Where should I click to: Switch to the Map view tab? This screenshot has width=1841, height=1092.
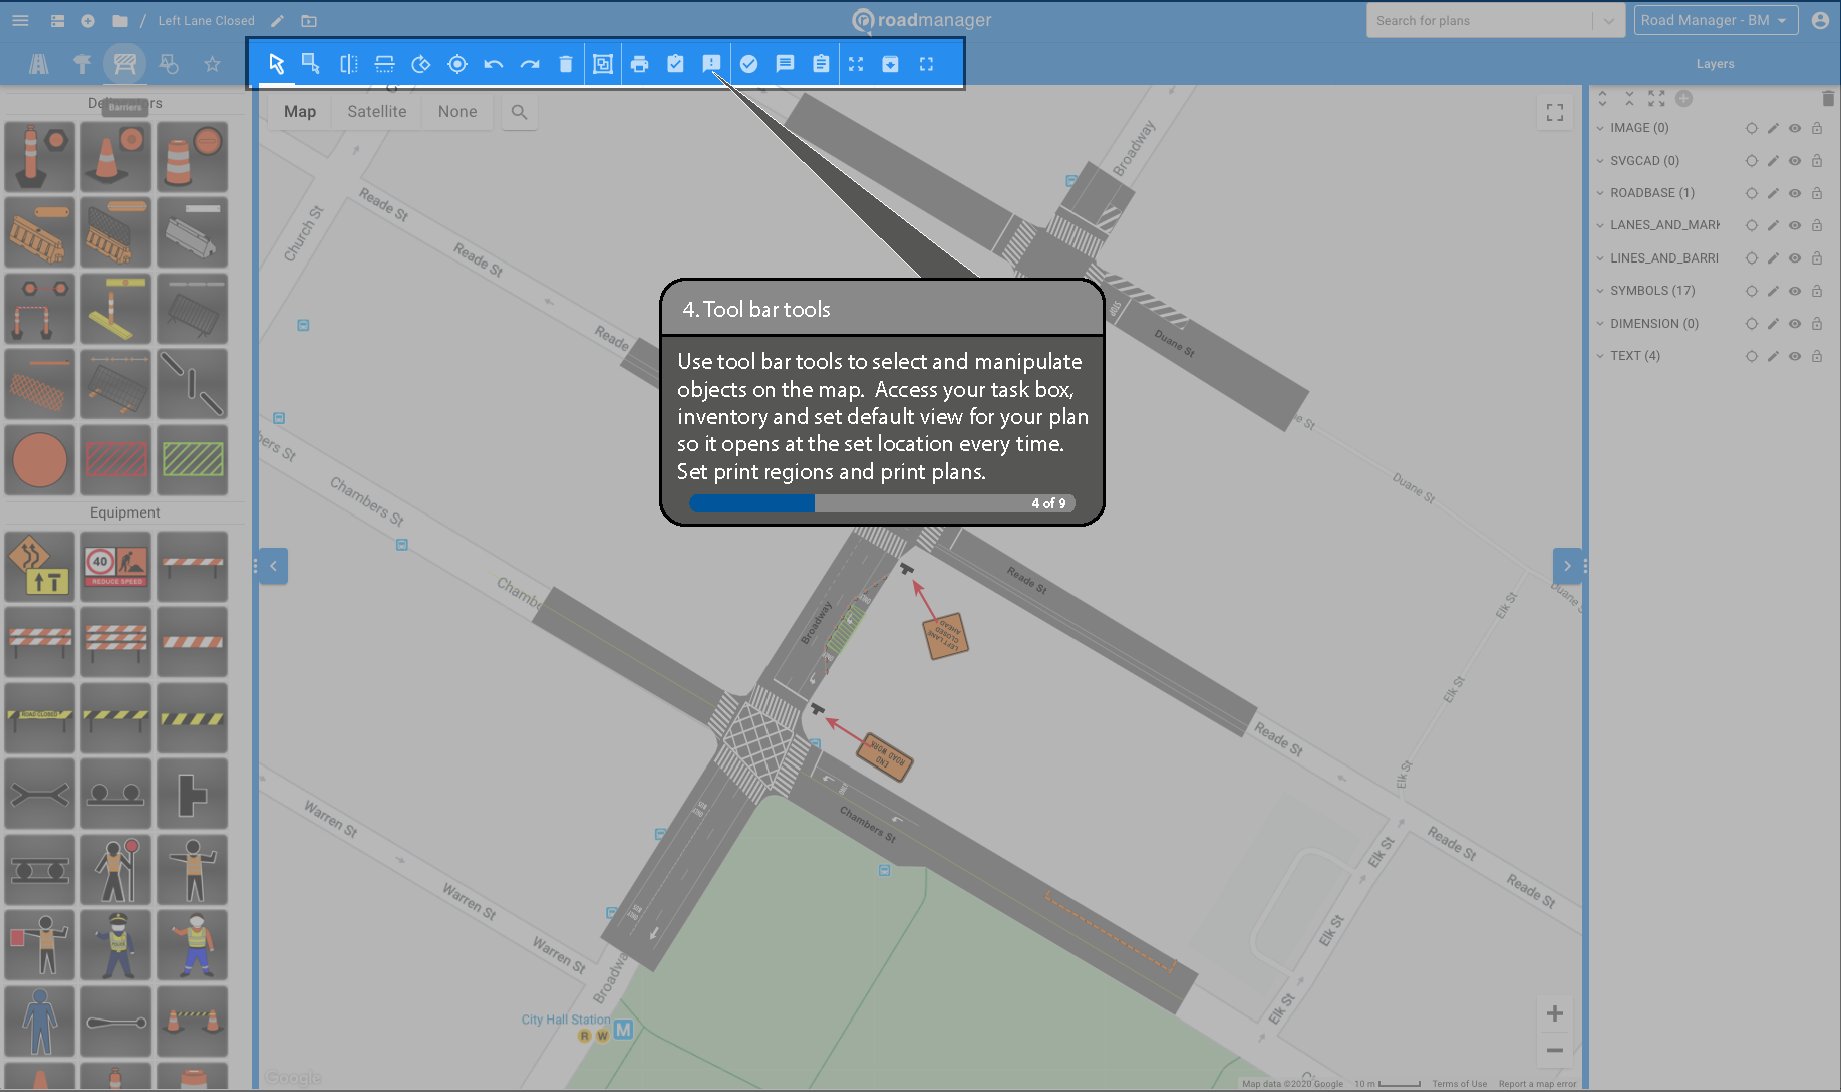tap(300, 112)
